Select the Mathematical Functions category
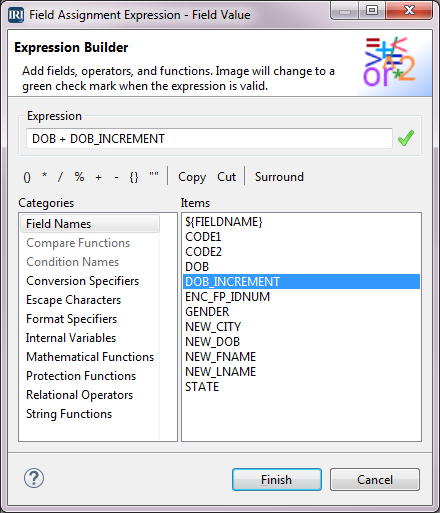440x513 pixels. [90, 357]
